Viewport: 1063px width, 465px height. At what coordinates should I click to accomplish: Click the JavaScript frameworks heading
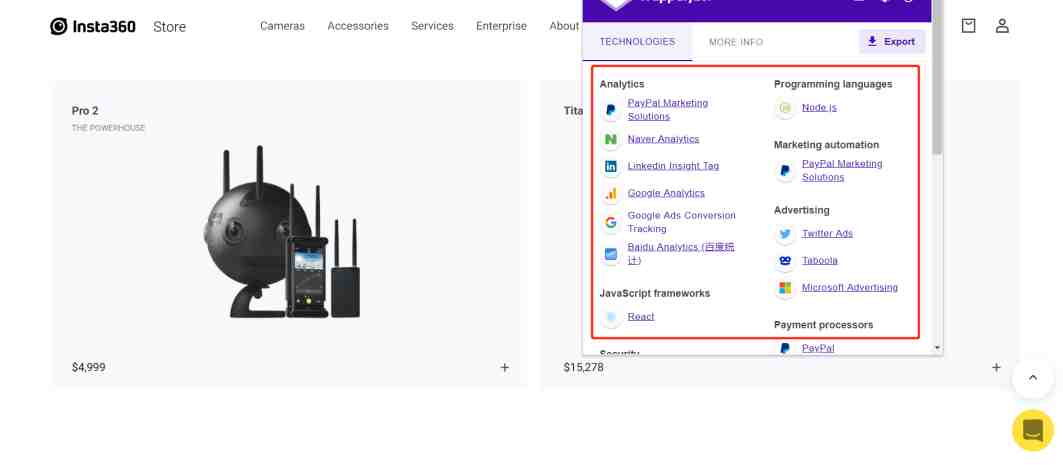tap(655, 294)
